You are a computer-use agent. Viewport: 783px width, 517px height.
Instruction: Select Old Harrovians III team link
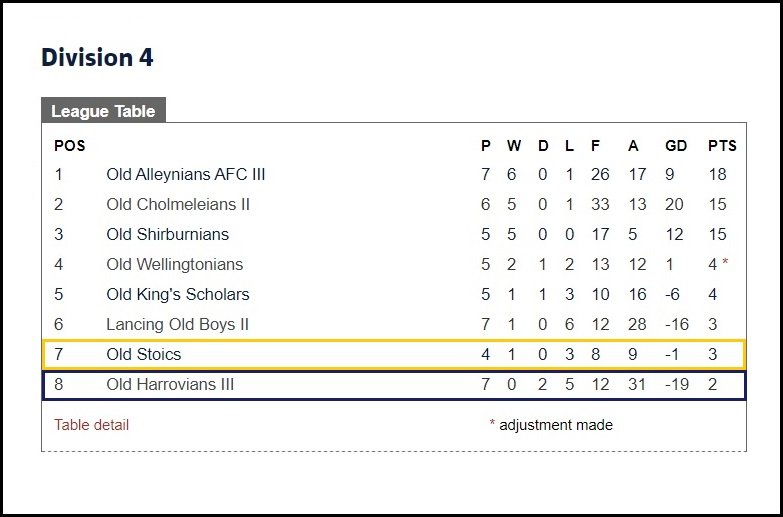[x=170, y=384]
